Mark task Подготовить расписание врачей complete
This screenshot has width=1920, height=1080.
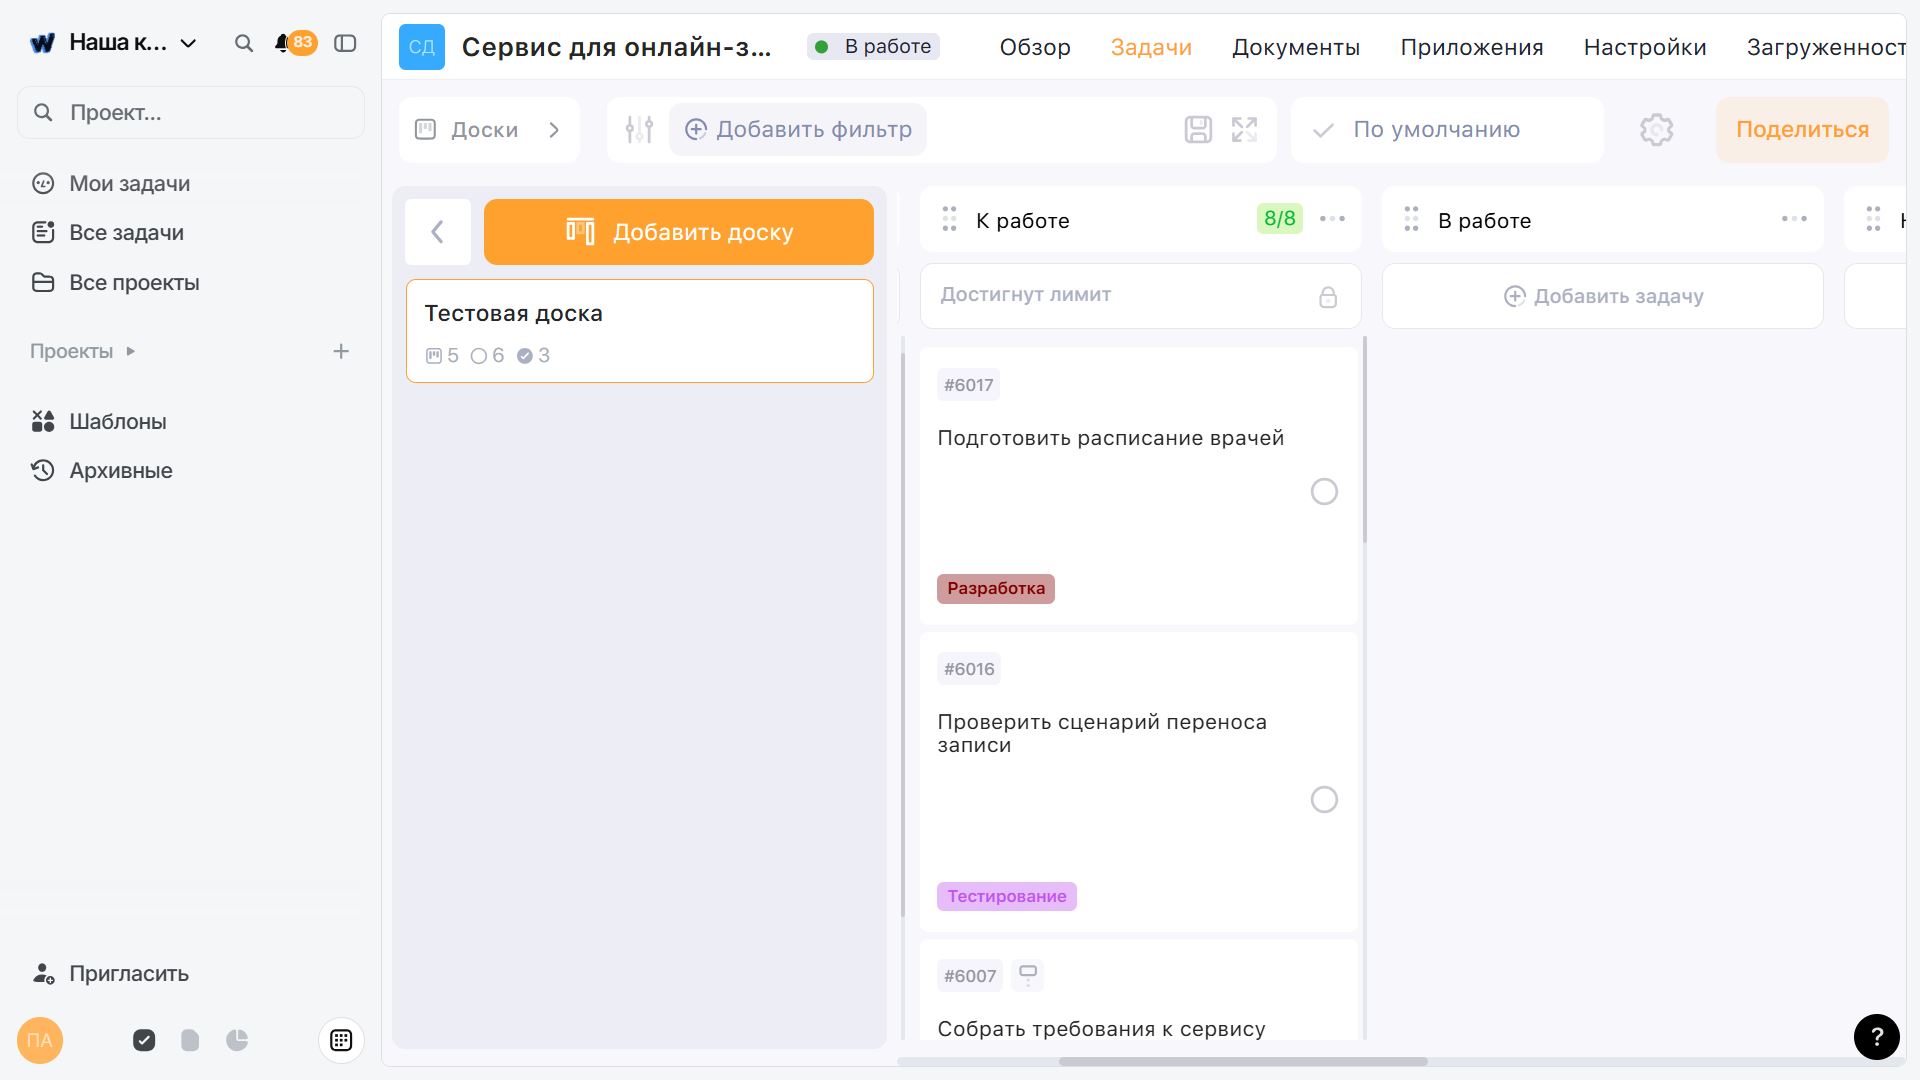point(1324,491)
